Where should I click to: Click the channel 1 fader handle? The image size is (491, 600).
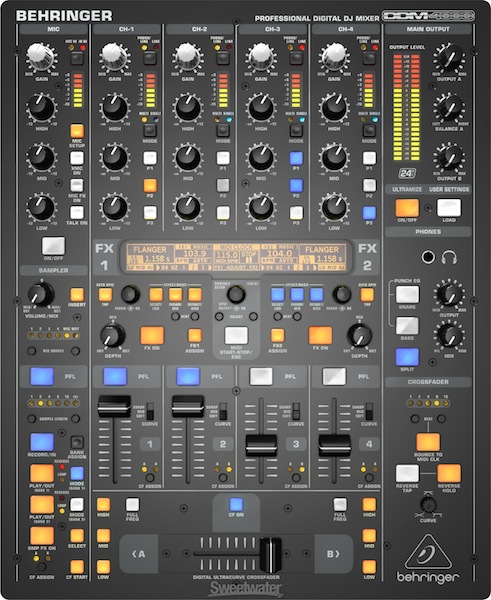[x=114, y=406]
